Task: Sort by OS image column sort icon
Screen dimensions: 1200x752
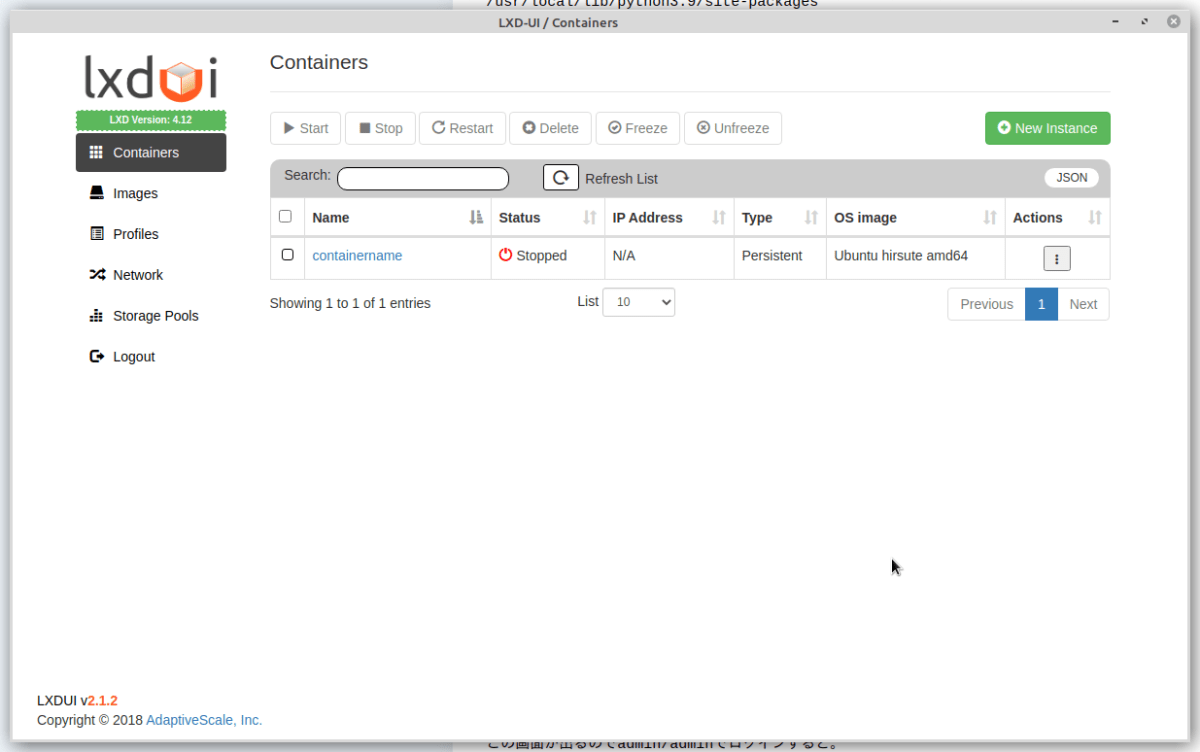Action: pyautogui.click(x=990, y=217)
